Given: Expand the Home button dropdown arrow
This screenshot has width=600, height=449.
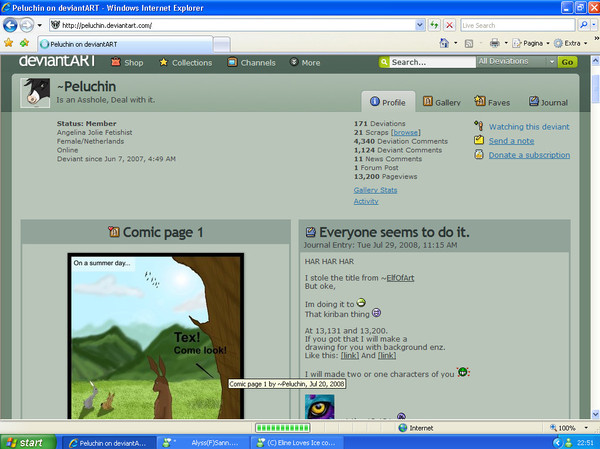Looking at the screenshot, I should 455,43.
